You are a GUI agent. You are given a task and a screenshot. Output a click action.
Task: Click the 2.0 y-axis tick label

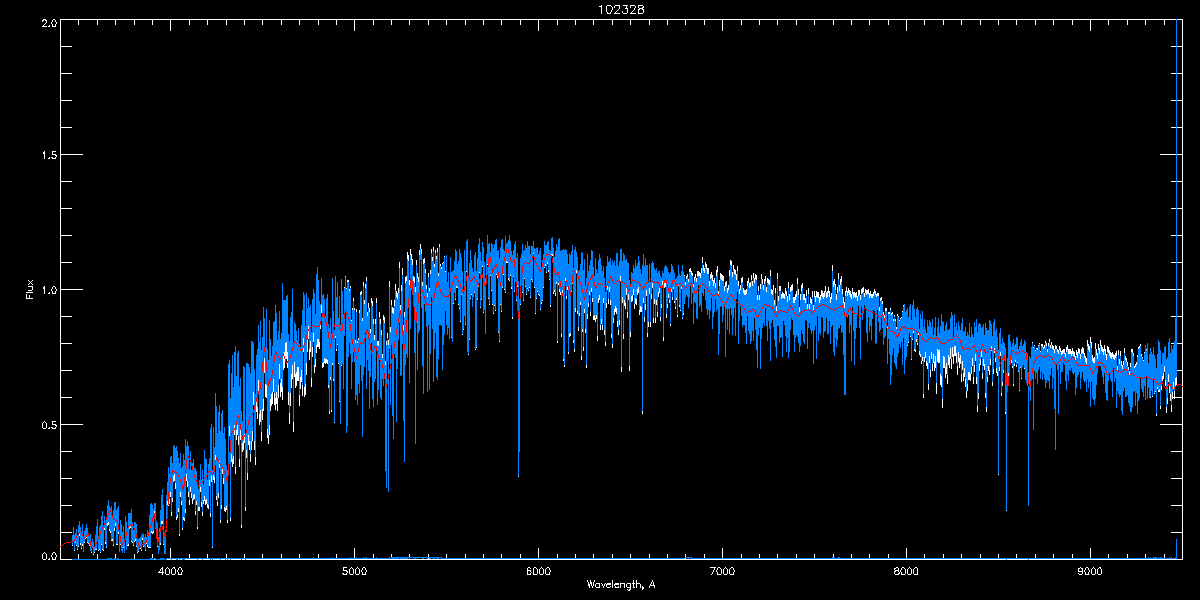point(47,21)
